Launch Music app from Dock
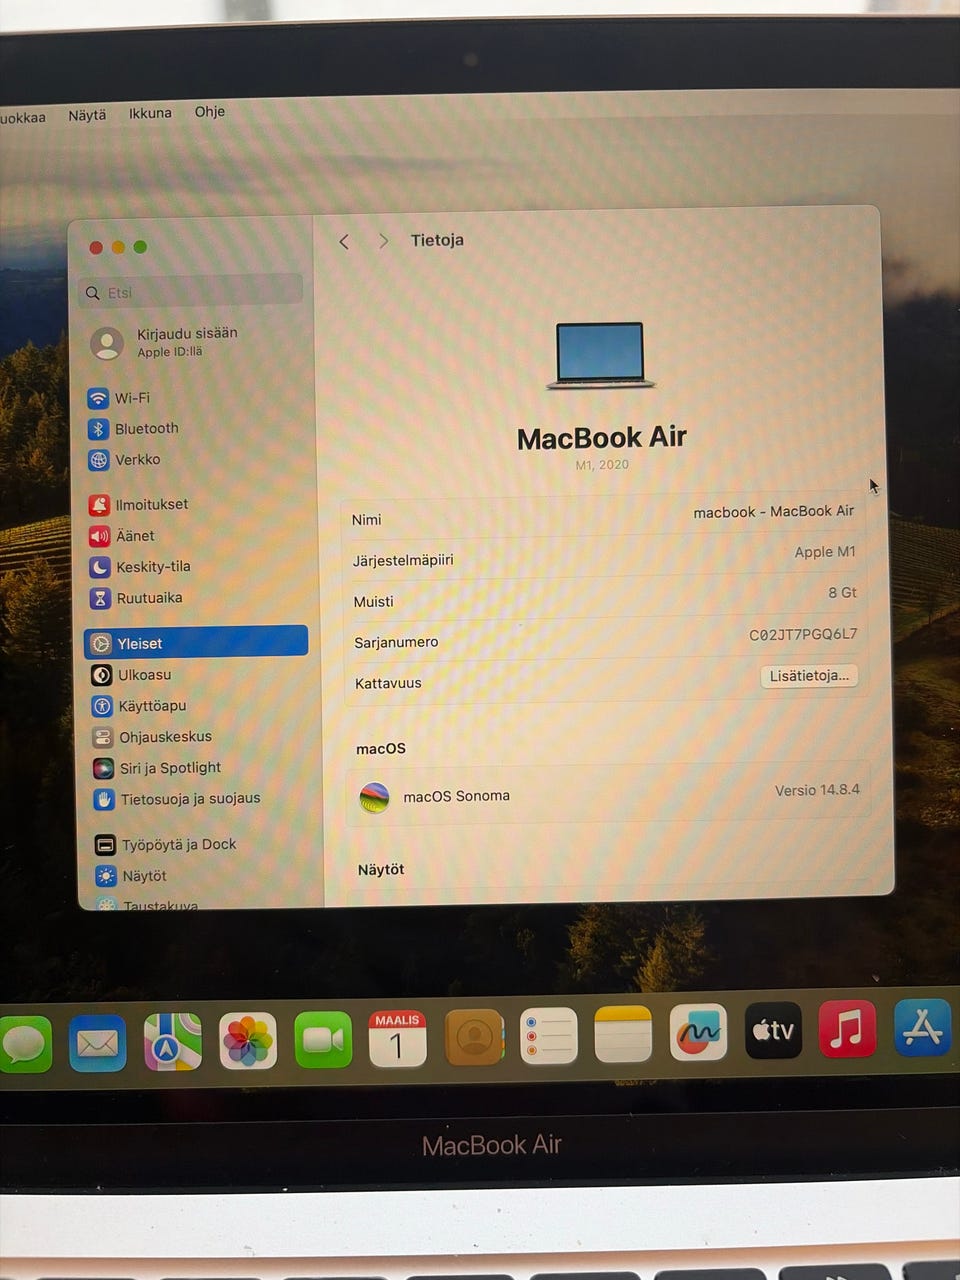The height and width of the screenshot is (1280, 960). point(847,1029)
